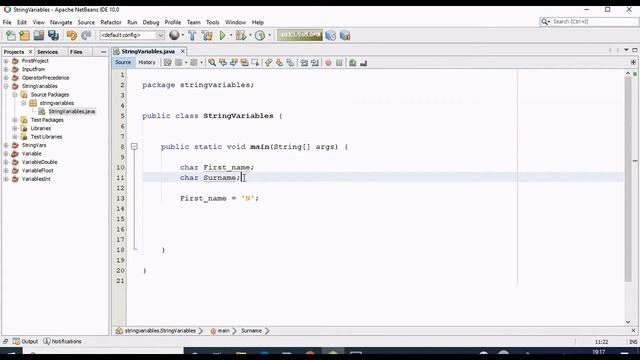Viewport: 640px width, 360px height.
Task: Expand the FirstProject tree node
Action: point(6,61)
